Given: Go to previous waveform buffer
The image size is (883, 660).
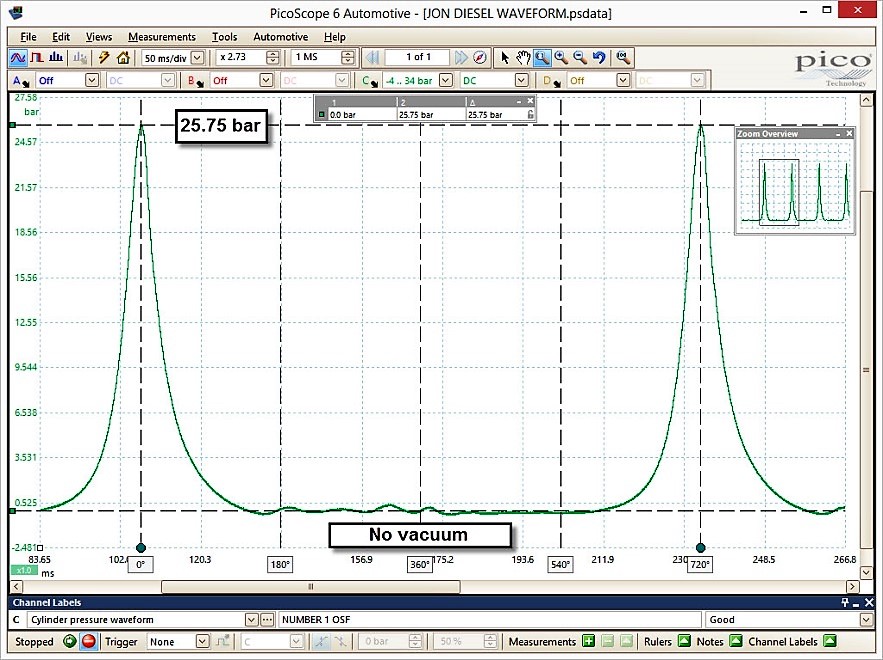Looking at the screenshot, I should click(372, 57).
